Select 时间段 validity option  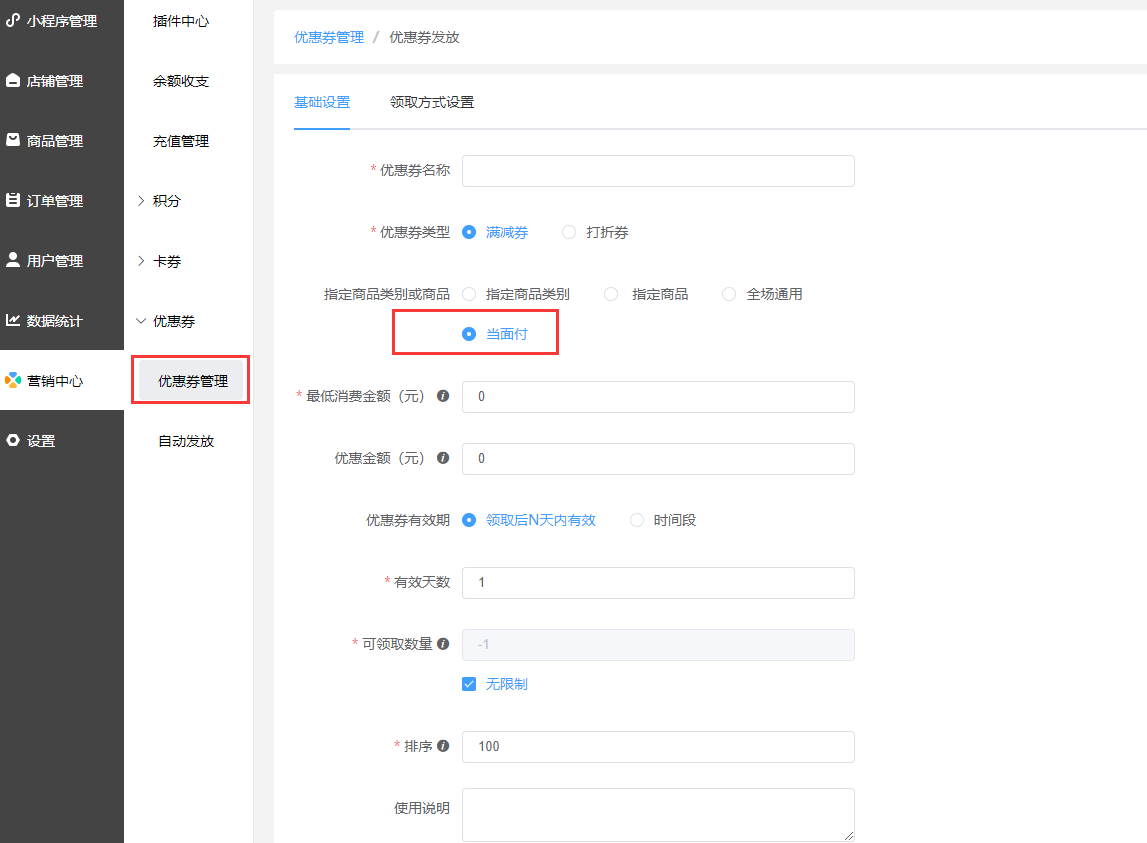tap(637, 520)
